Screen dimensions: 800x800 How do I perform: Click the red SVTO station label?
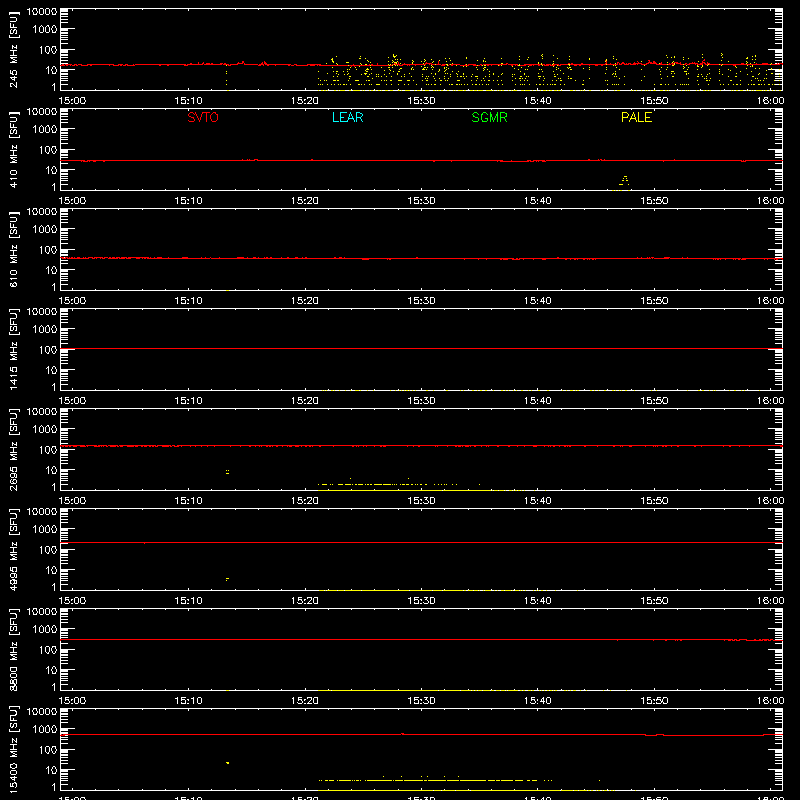203,117
